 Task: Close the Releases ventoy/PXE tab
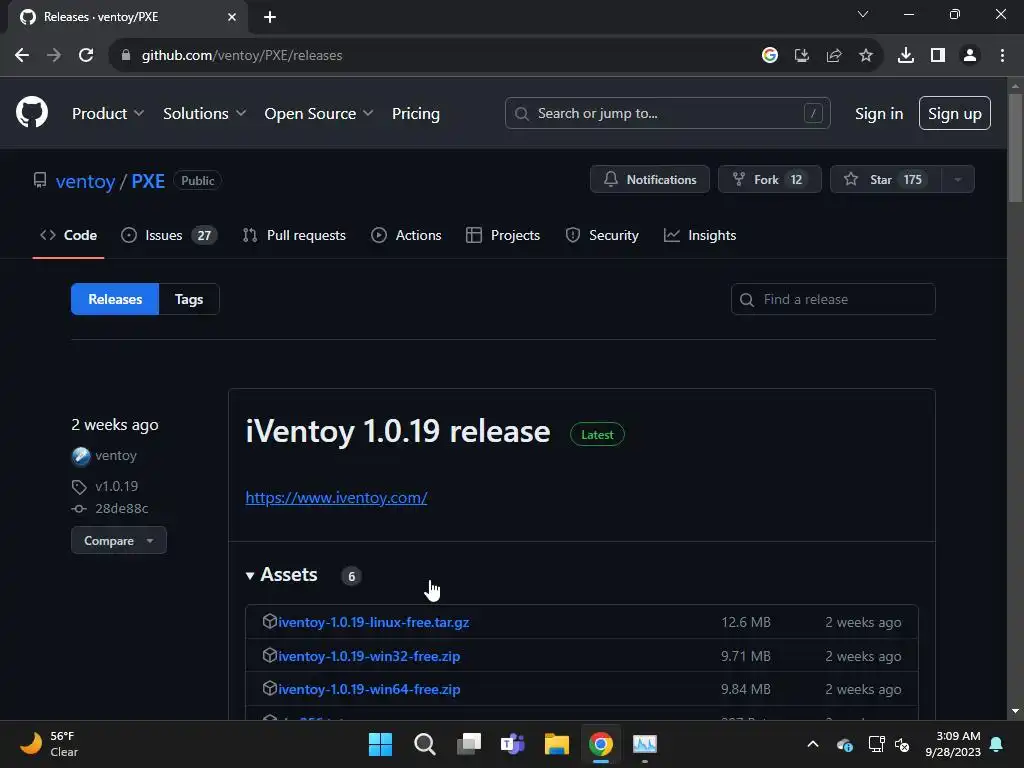point(232,17)
